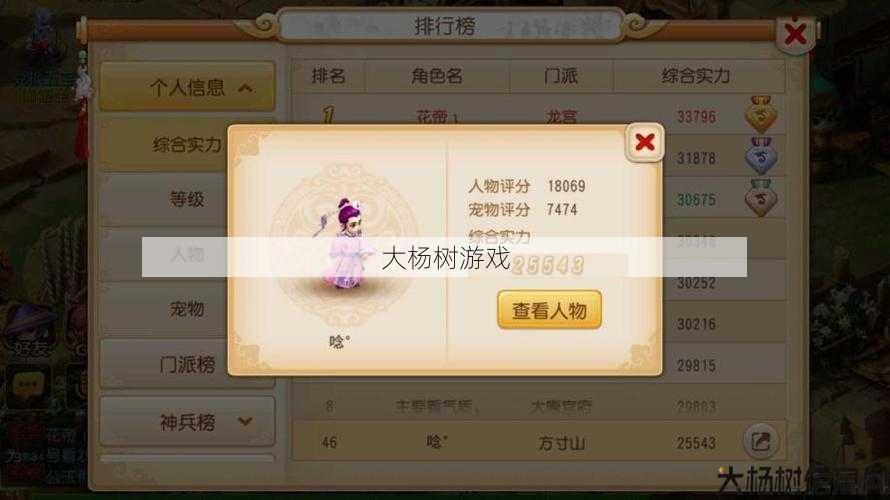Tap the share icon beside score 25543
Viewport: 890px width, 500px height.
761,441
